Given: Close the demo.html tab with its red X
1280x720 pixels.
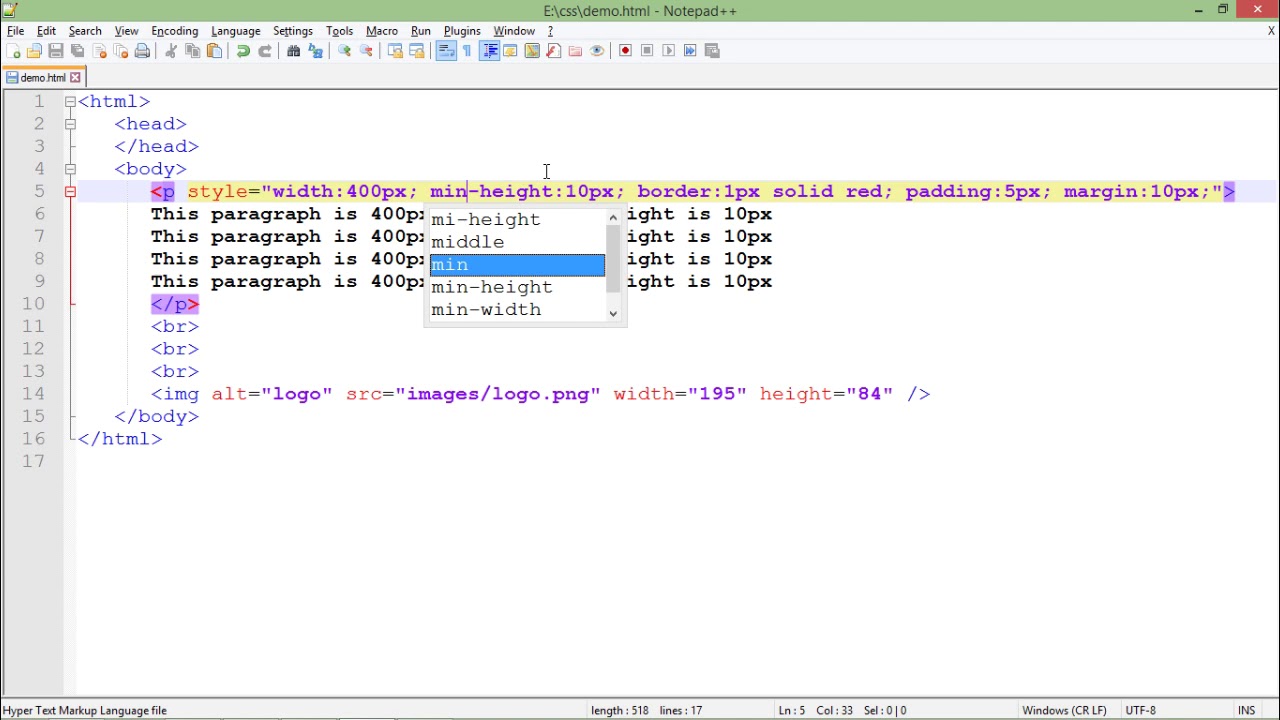Looking at the screenshot, I should coord(75,78).
